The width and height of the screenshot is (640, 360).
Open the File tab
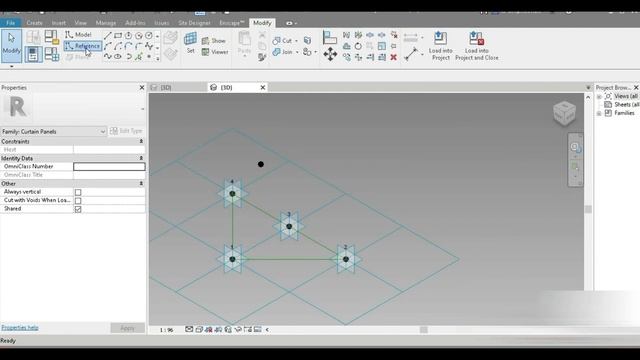[11, 23]
